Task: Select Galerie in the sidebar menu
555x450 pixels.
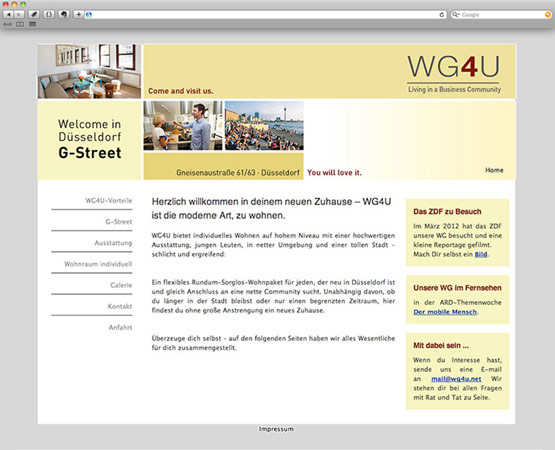Action: pyautogui.click(x=121, y=285)
